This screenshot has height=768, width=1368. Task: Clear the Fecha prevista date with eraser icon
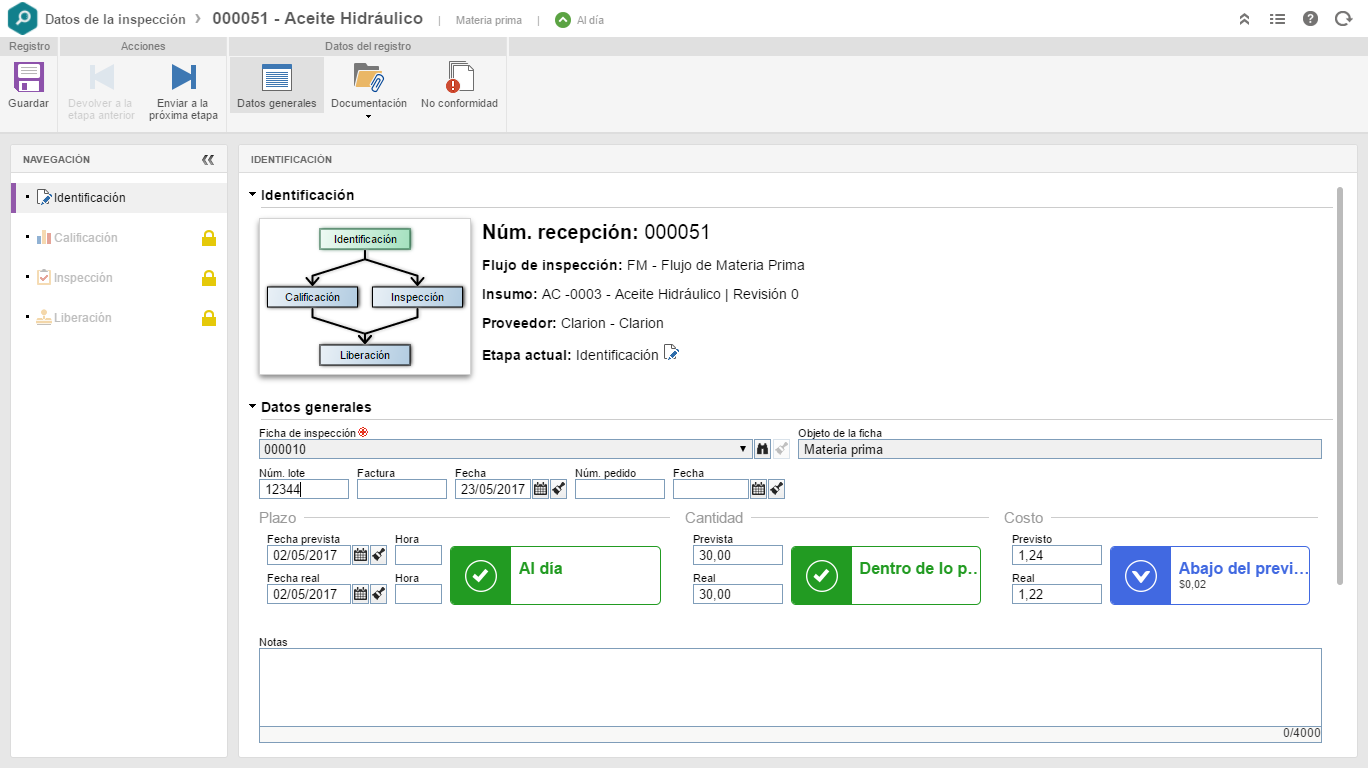[x=378, y=555]
